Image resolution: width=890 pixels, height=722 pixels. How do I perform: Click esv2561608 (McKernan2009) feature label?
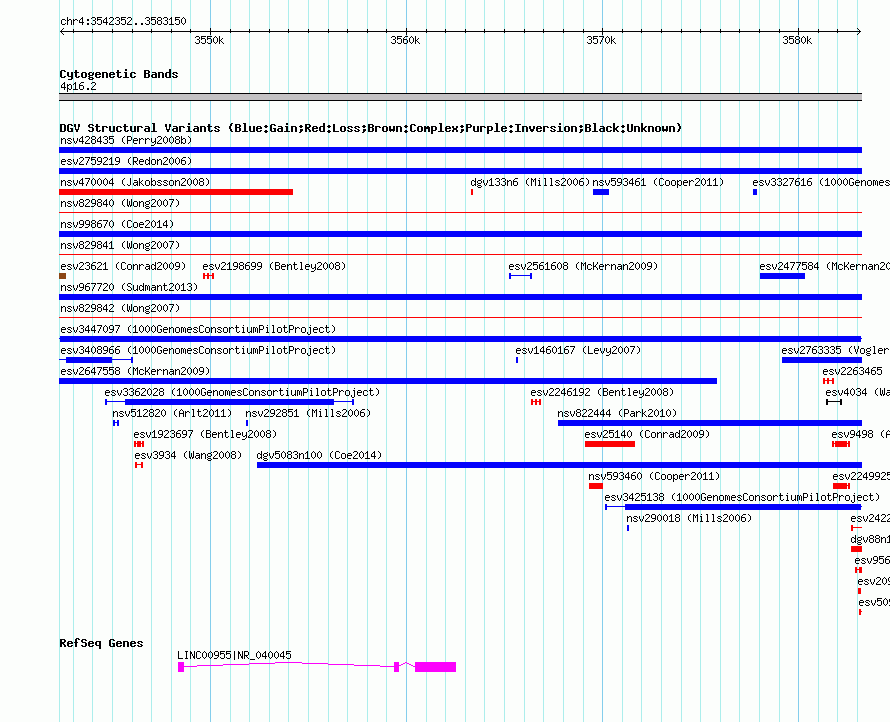pyautogui.click(x=583, y=266)
